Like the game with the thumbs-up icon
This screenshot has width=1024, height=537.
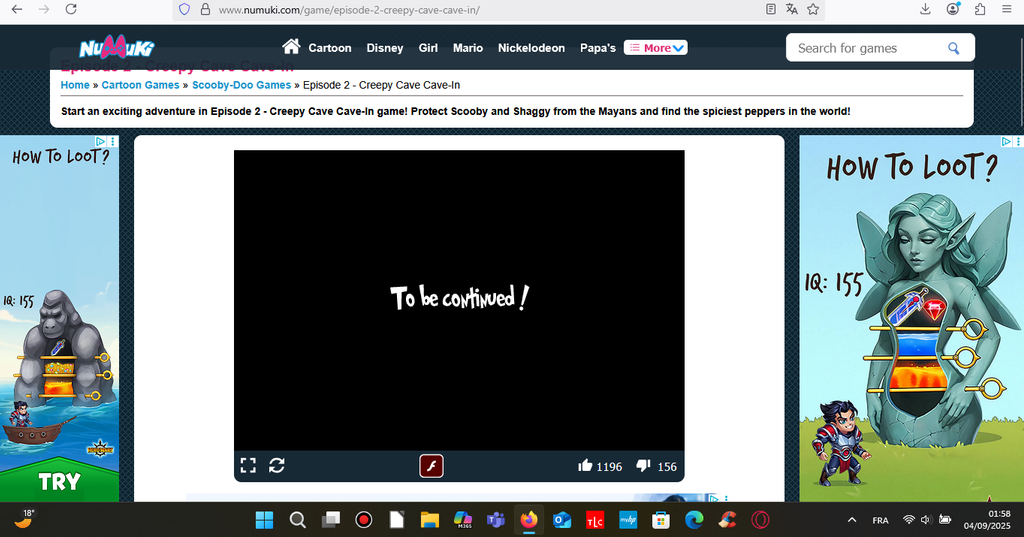coord(585,465)
